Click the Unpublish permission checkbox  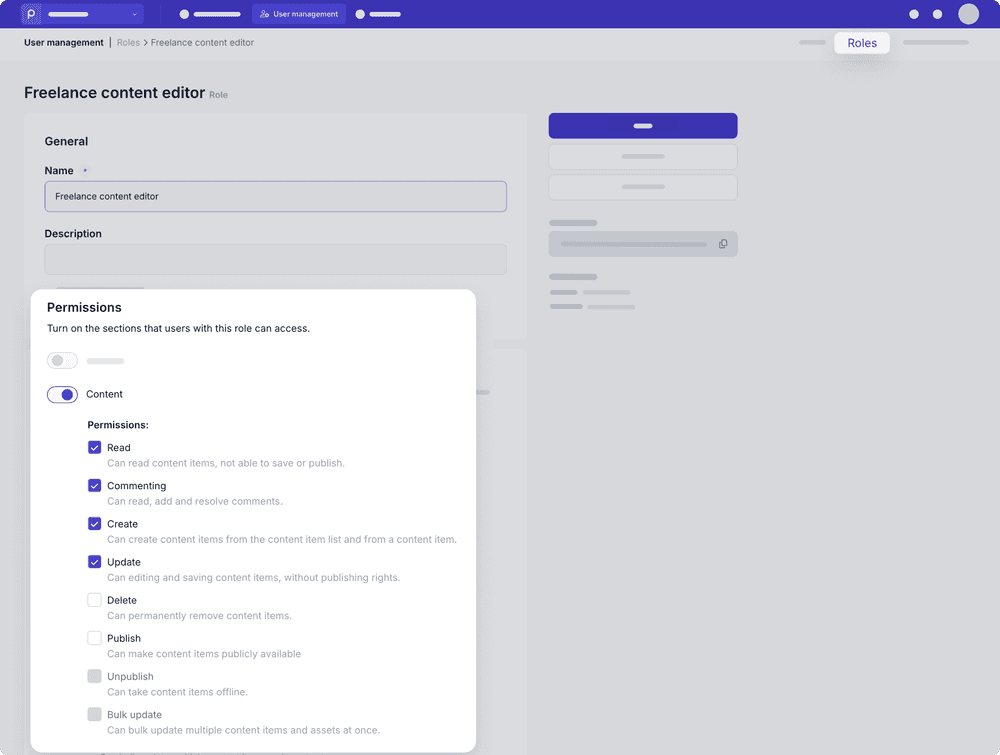[95, 677]
